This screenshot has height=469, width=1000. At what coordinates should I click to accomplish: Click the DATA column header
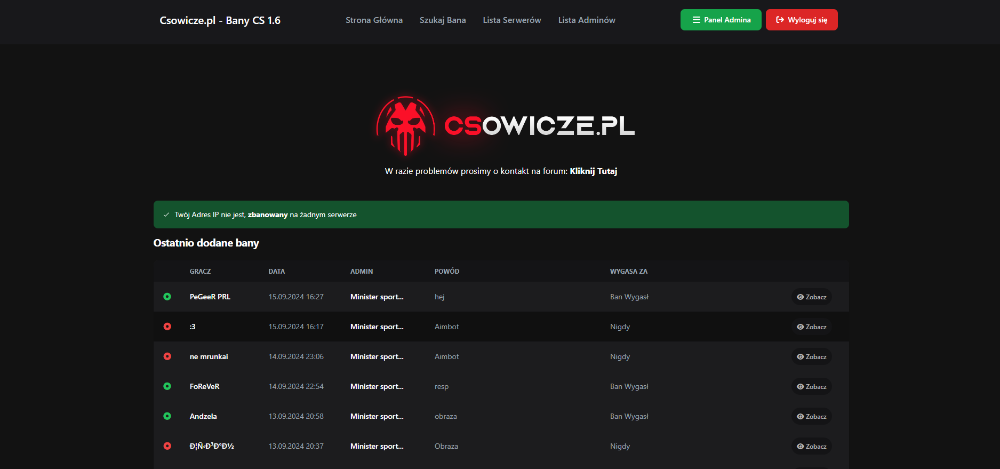(x=277, y=271)
